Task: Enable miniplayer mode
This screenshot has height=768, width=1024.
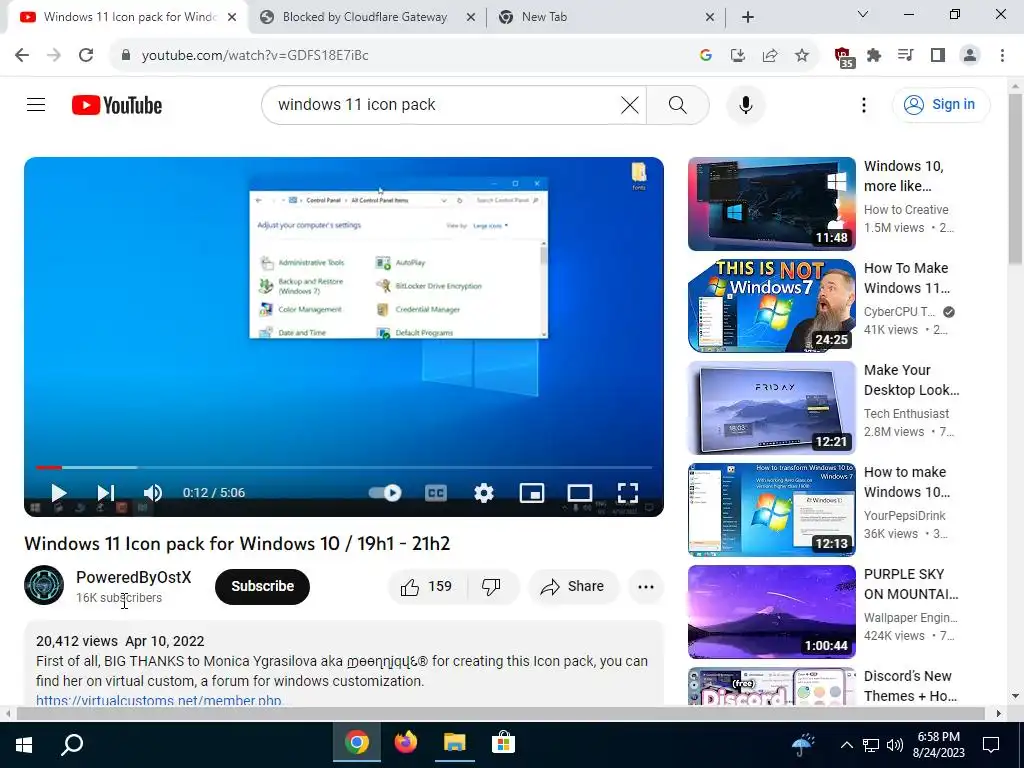Action: pyautogui.click(x=532, y=493)
